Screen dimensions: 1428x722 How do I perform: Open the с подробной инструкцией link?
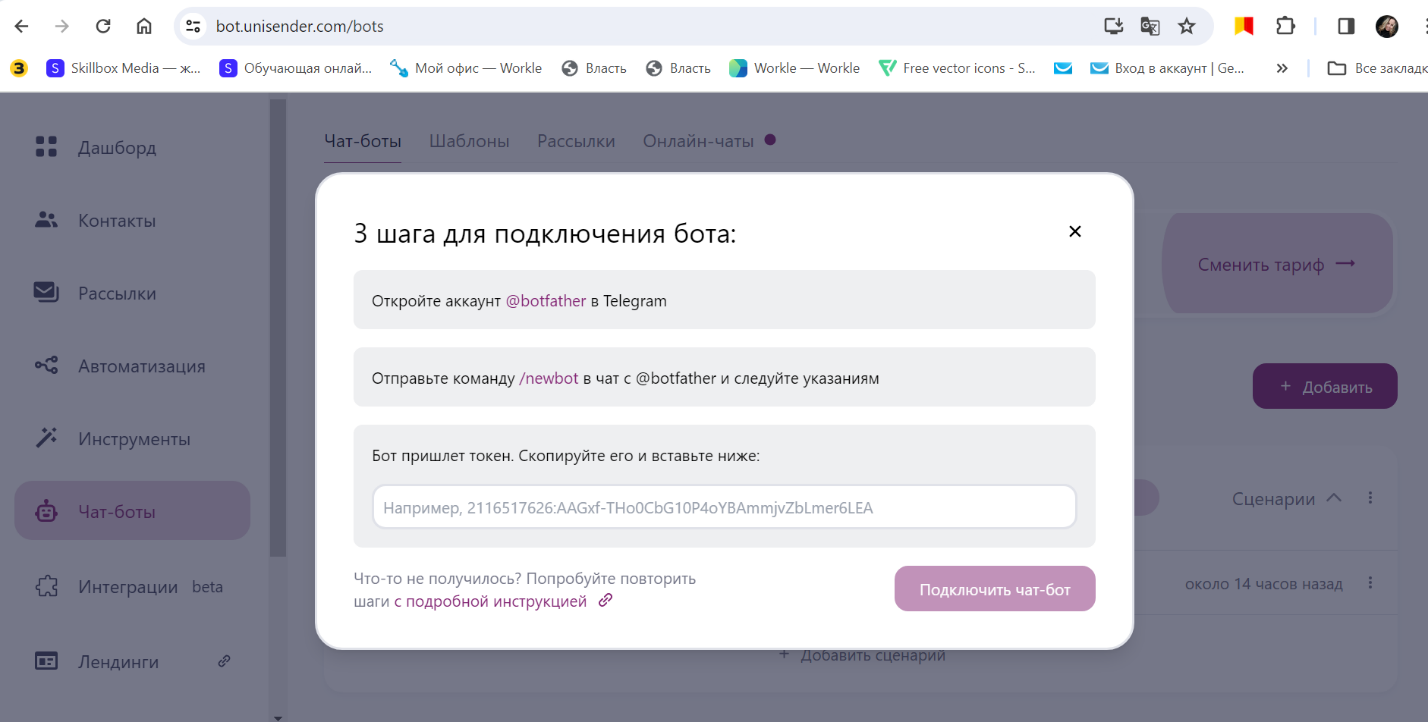pyautogui.click(x=490, y=601)
